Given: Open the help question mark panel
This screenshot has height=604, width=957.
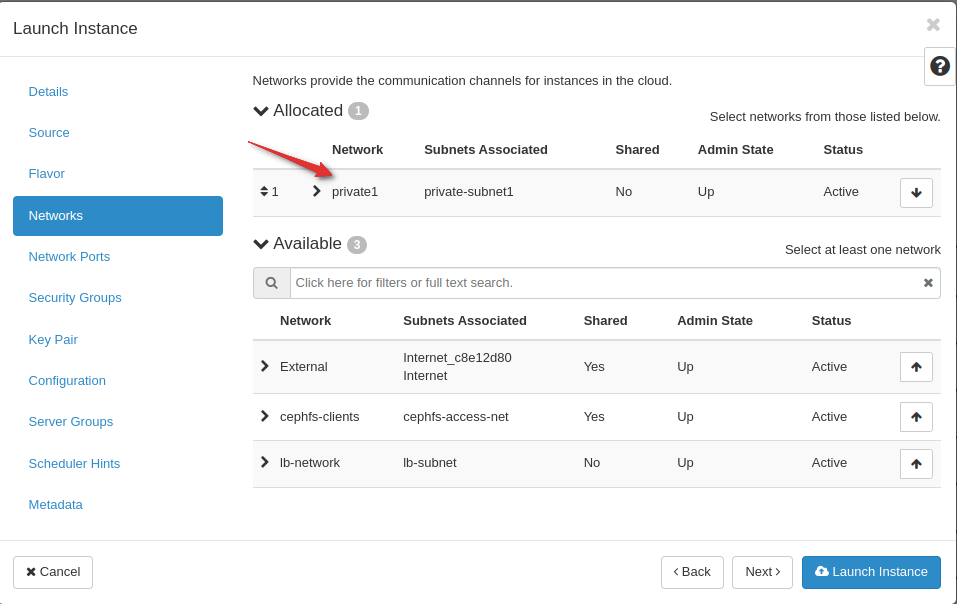Looking at the screenshot, I should pos(938,66).
